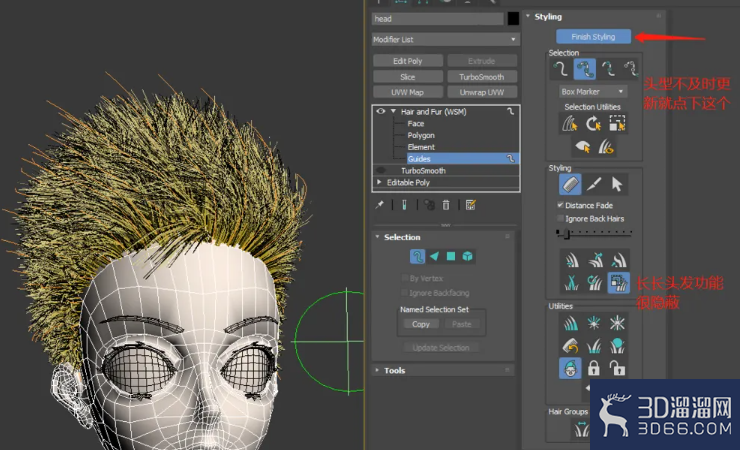Screen dimensions: 740x450
Task: Select the Element sub-object level
Action: (x=421, y=147)
